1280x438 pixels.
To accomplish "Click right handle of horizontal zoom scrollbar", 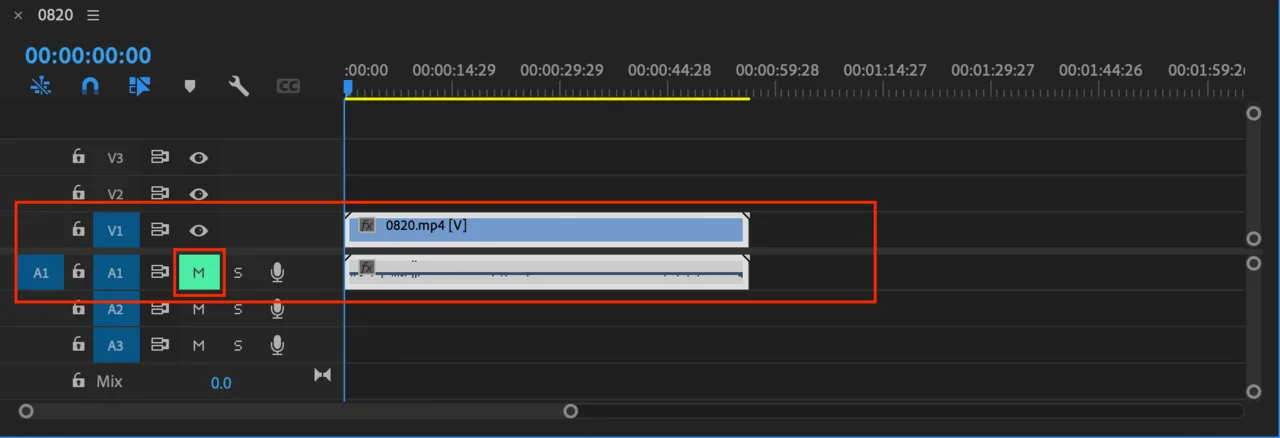I will (570, 411).
